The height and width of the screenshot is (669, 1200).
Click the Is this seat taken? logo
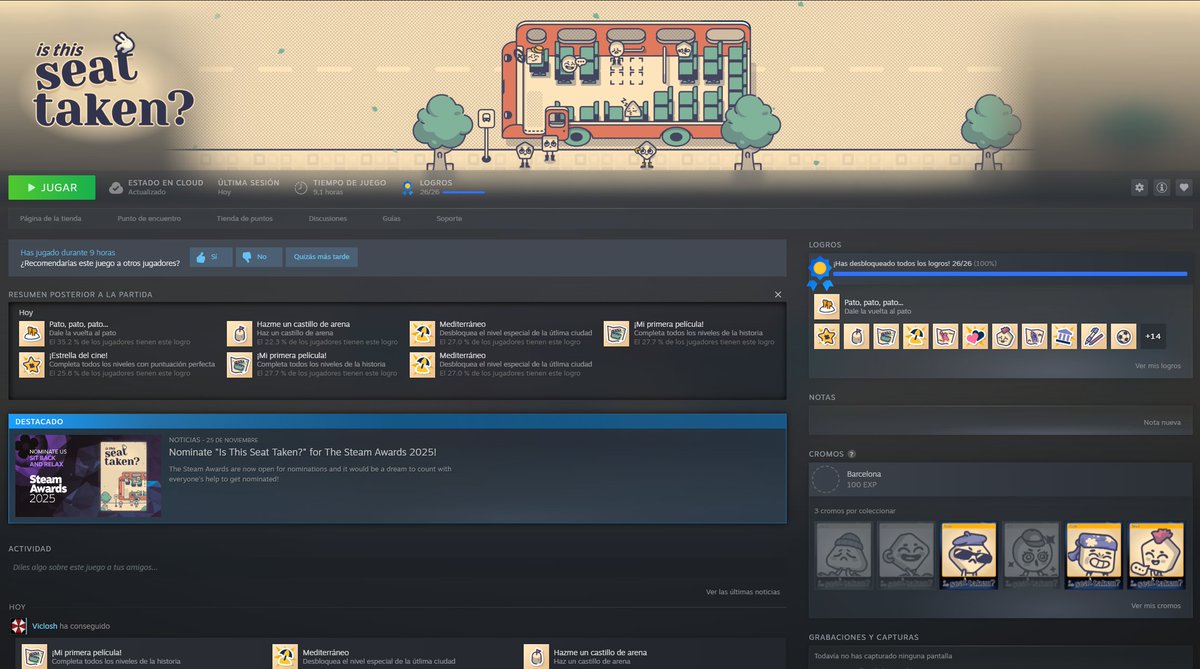114,81
